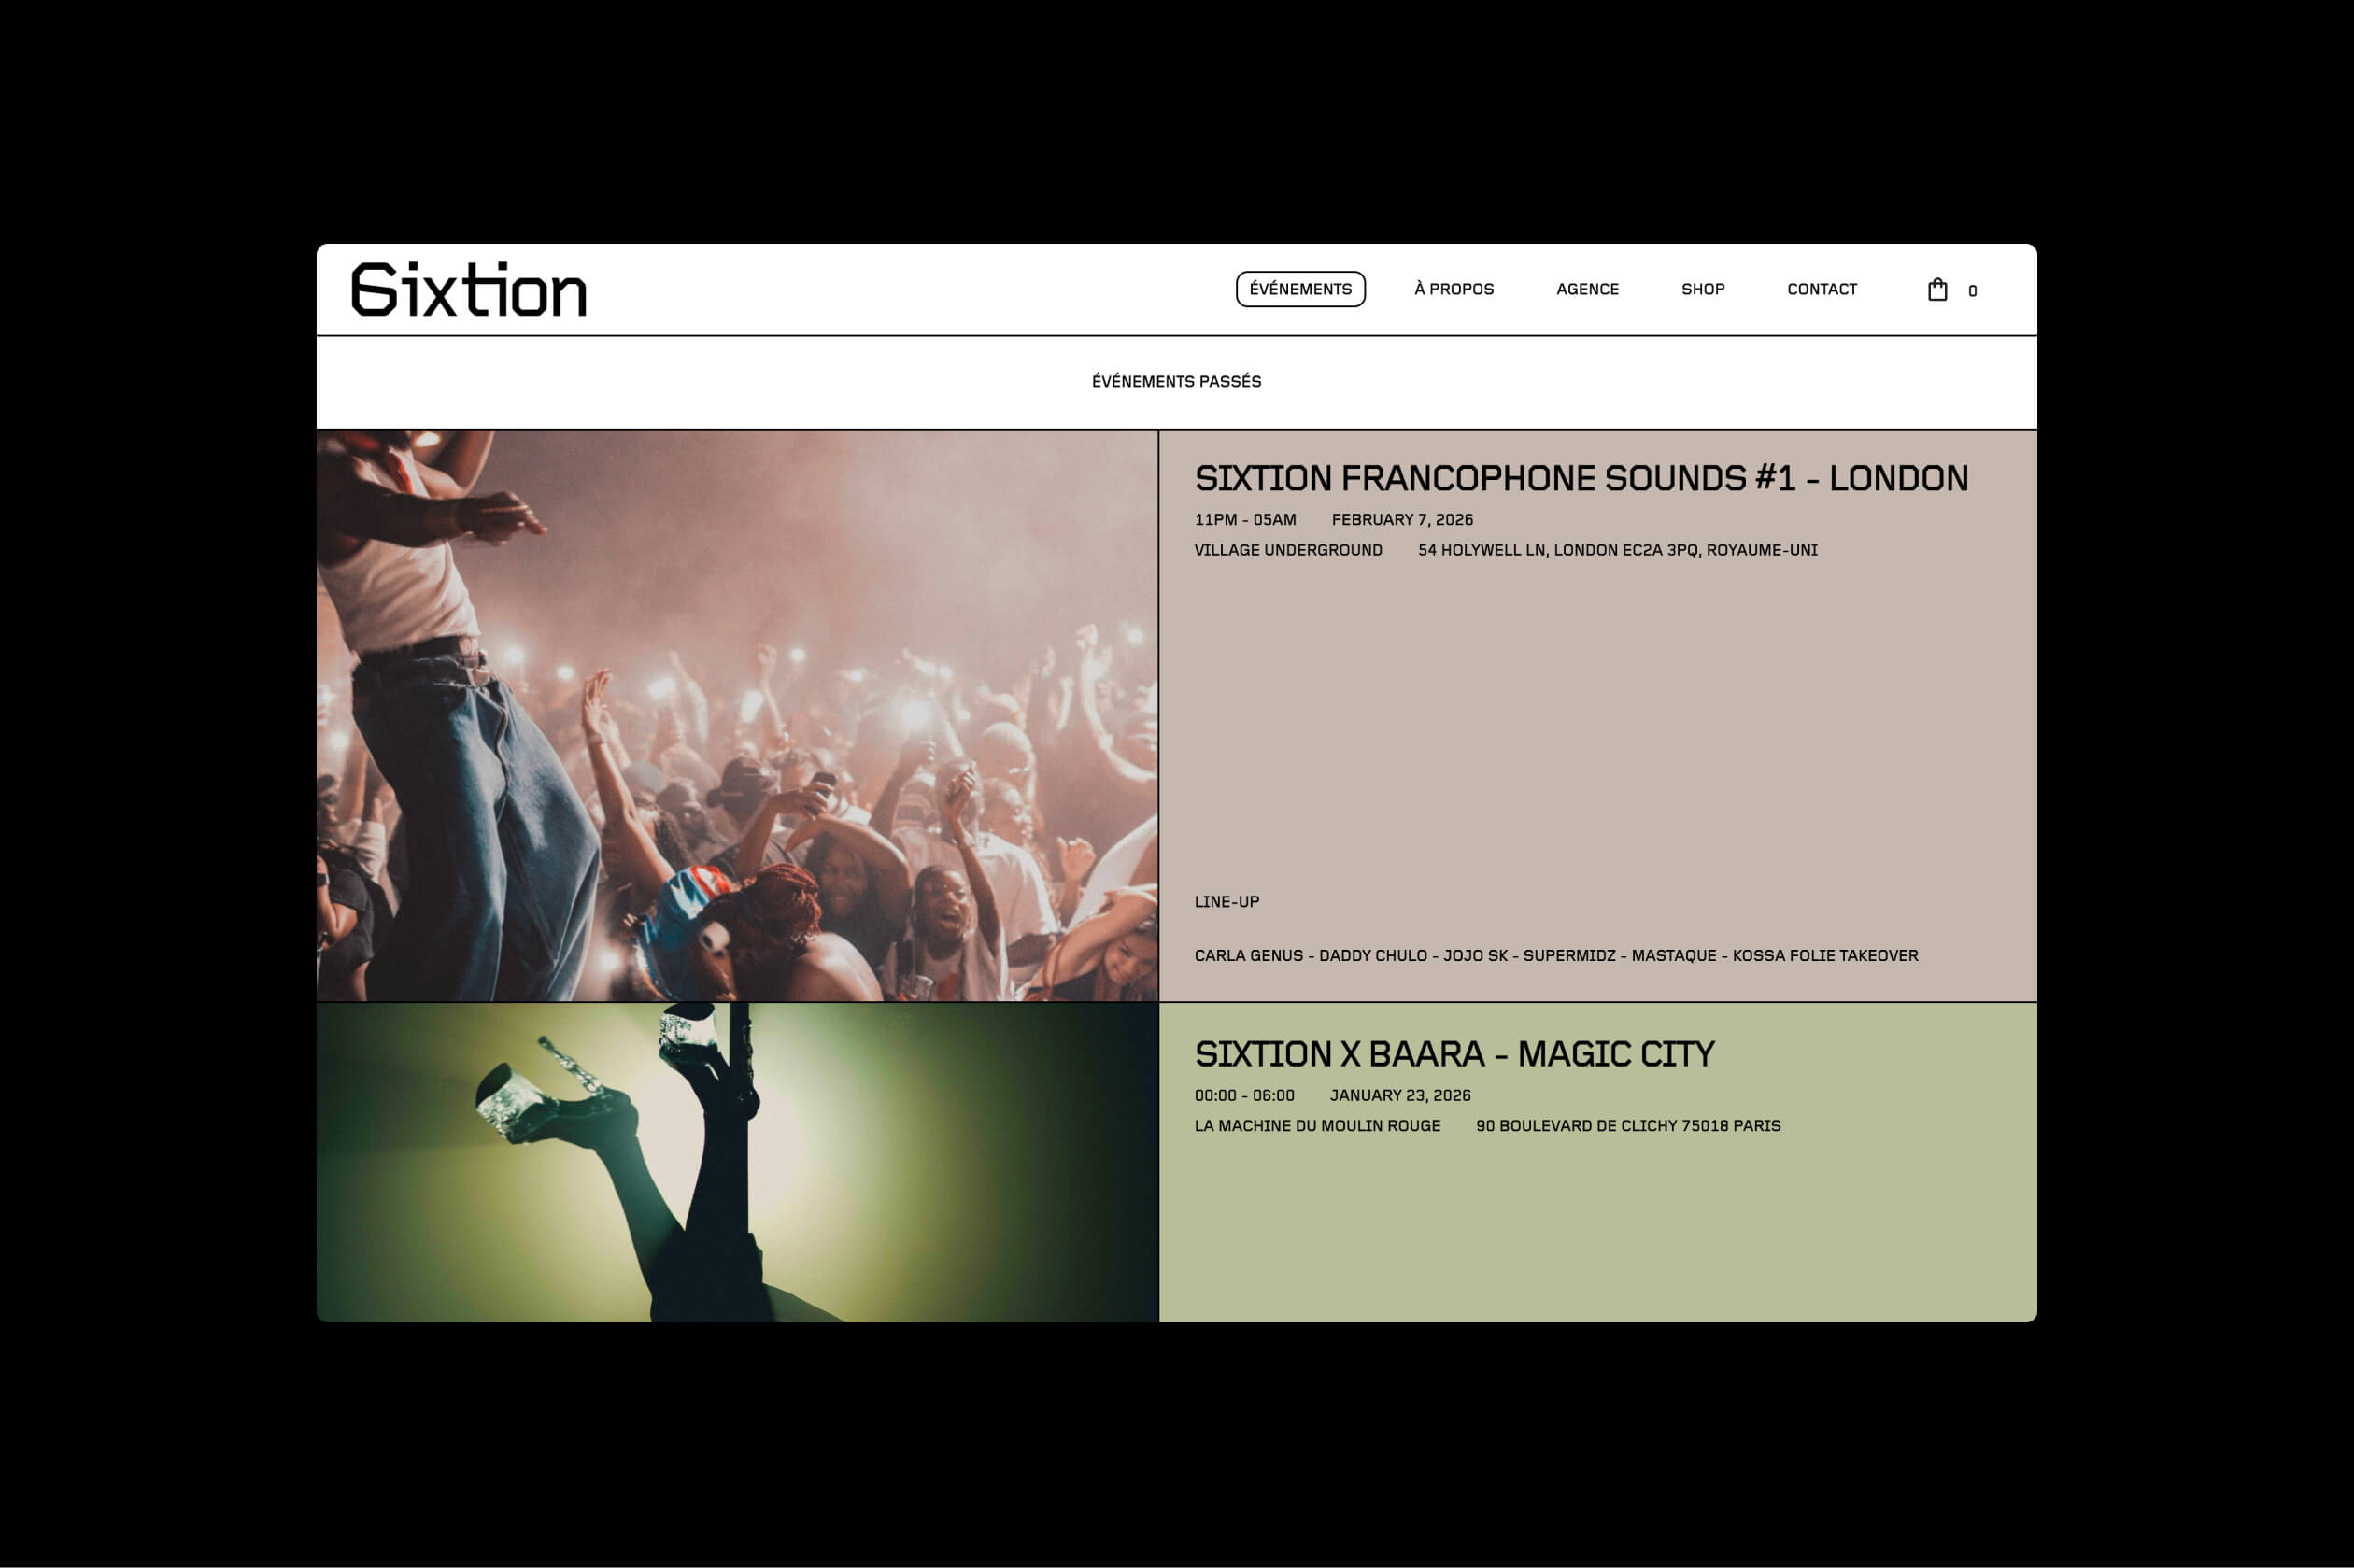2354x1568 pixels.
Task: Open the Shop menu link
Action: 1703,289
